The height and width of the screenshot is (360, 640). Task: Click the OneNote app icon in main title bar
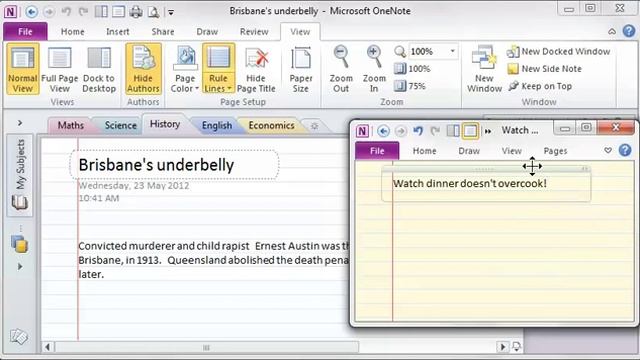[x=10, y=11]
